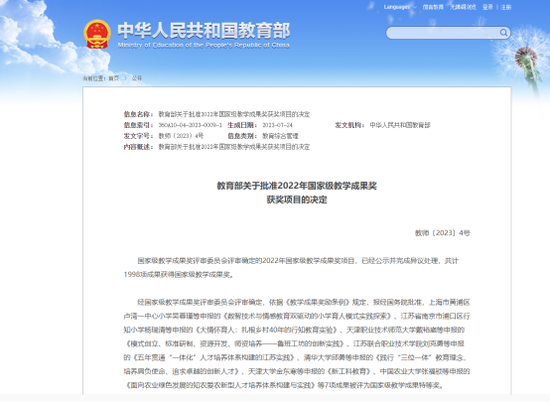The width and height of the screenshot is (550, 402).
Task: Click the right-aligned 教师〔2023〕4号 document number
Action: [442, 233]
